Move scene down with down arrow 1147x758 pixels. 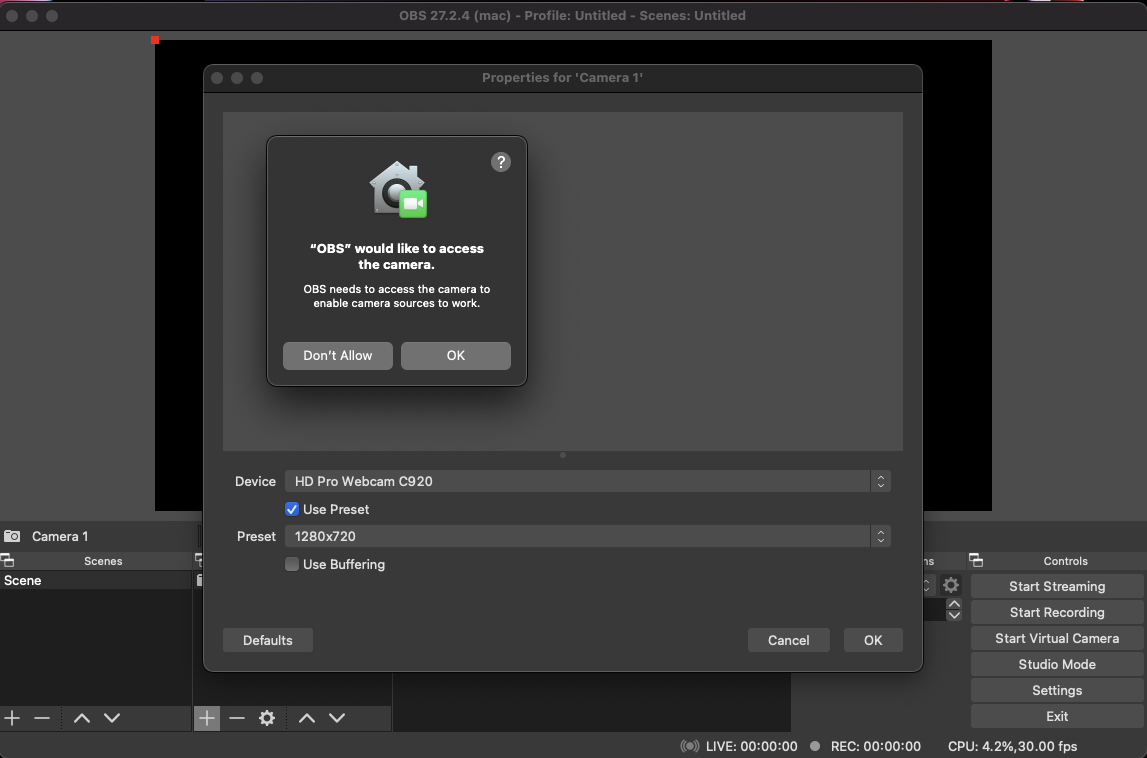click(112, 718)
